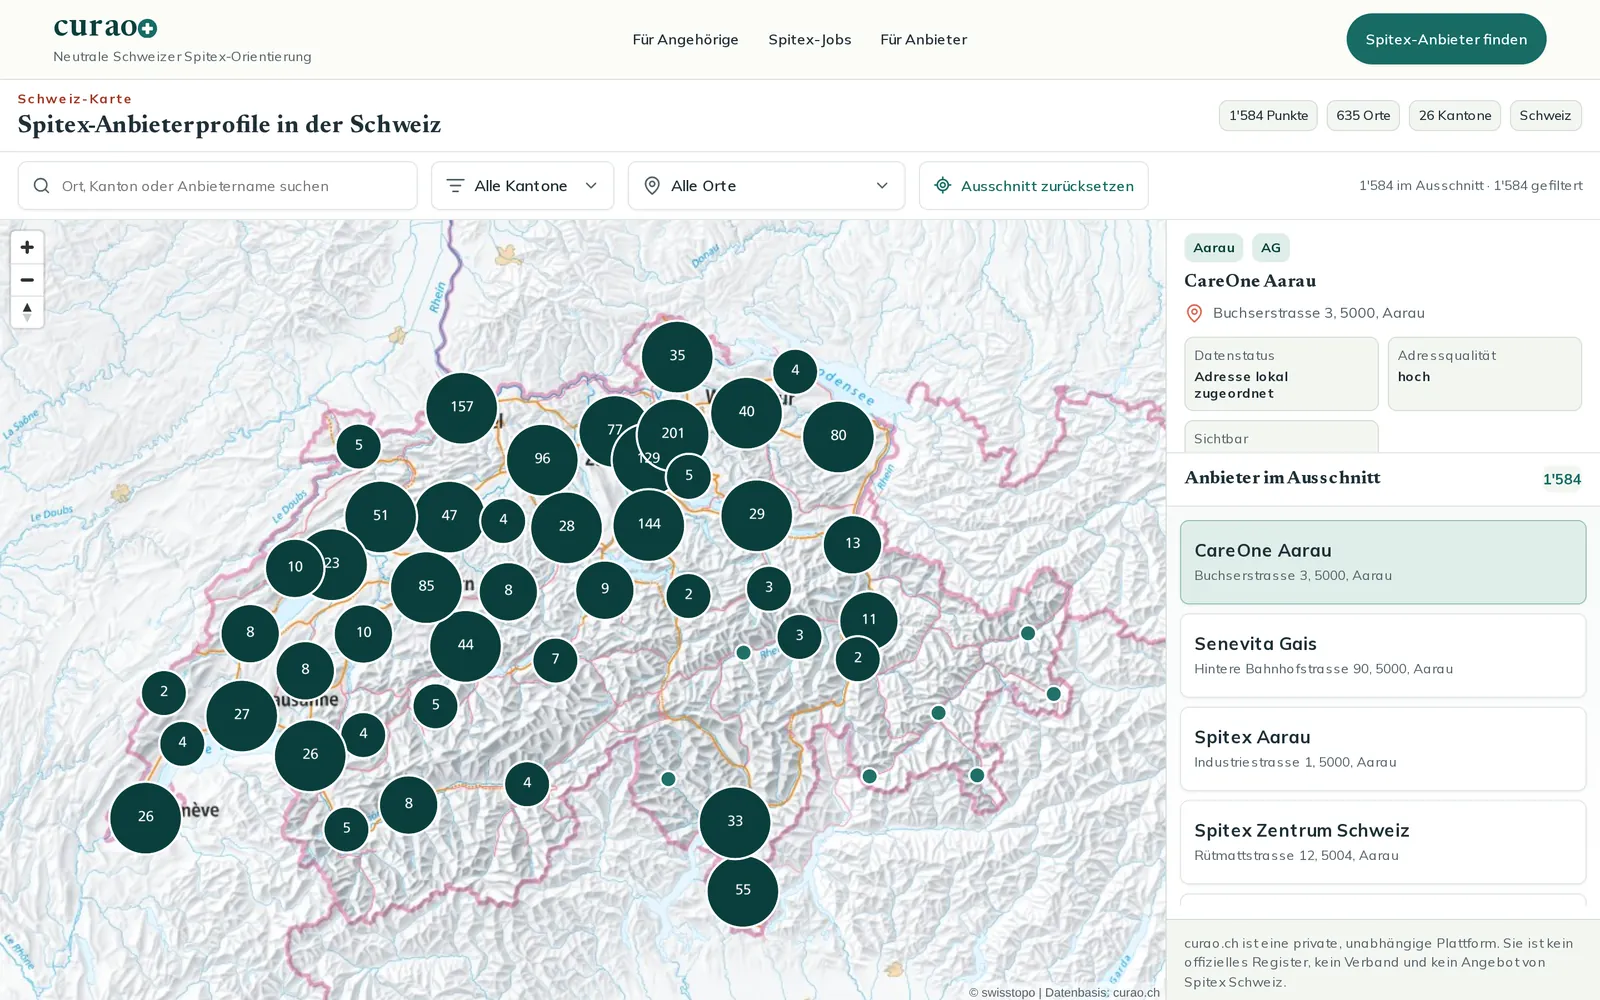Viewport: 1600px width, 1000px height.
Task: Focus the Ort, Kanton oder Anbietername search field
Action: click(217, 186)
